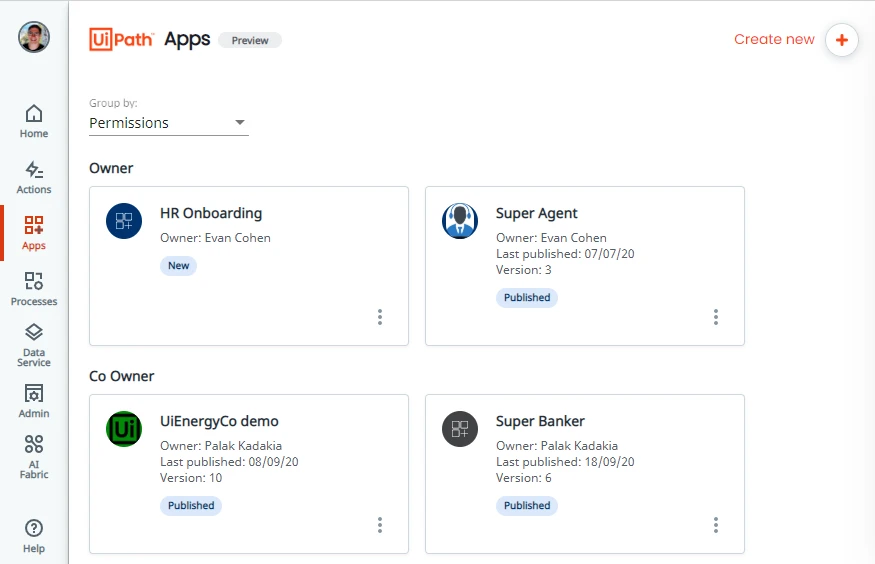Image resolution: width=875 pixels, height=564 pixels.
Task: Open the user profile avatar
Action: [34, 37]
